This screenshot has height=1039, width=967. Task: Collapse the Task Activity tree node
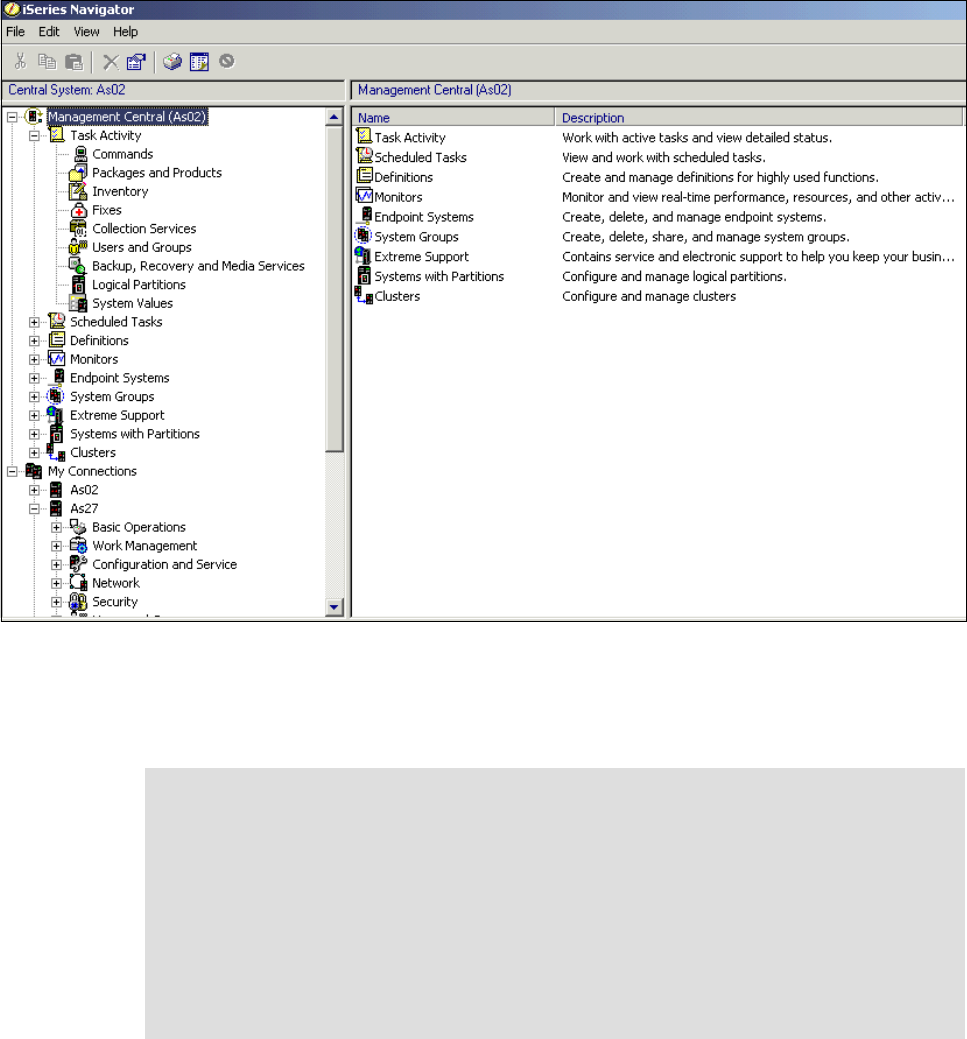[x=34, y=136]
